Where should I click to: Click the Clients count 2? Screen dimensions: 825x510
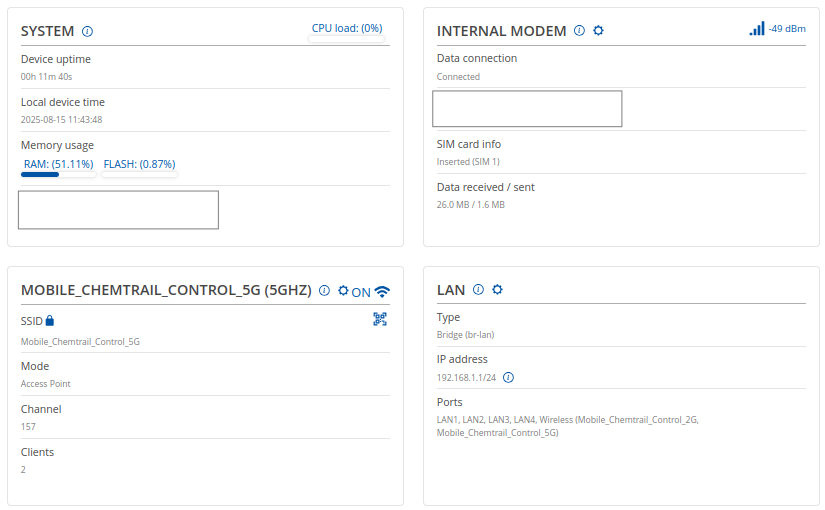click(23, 470)
